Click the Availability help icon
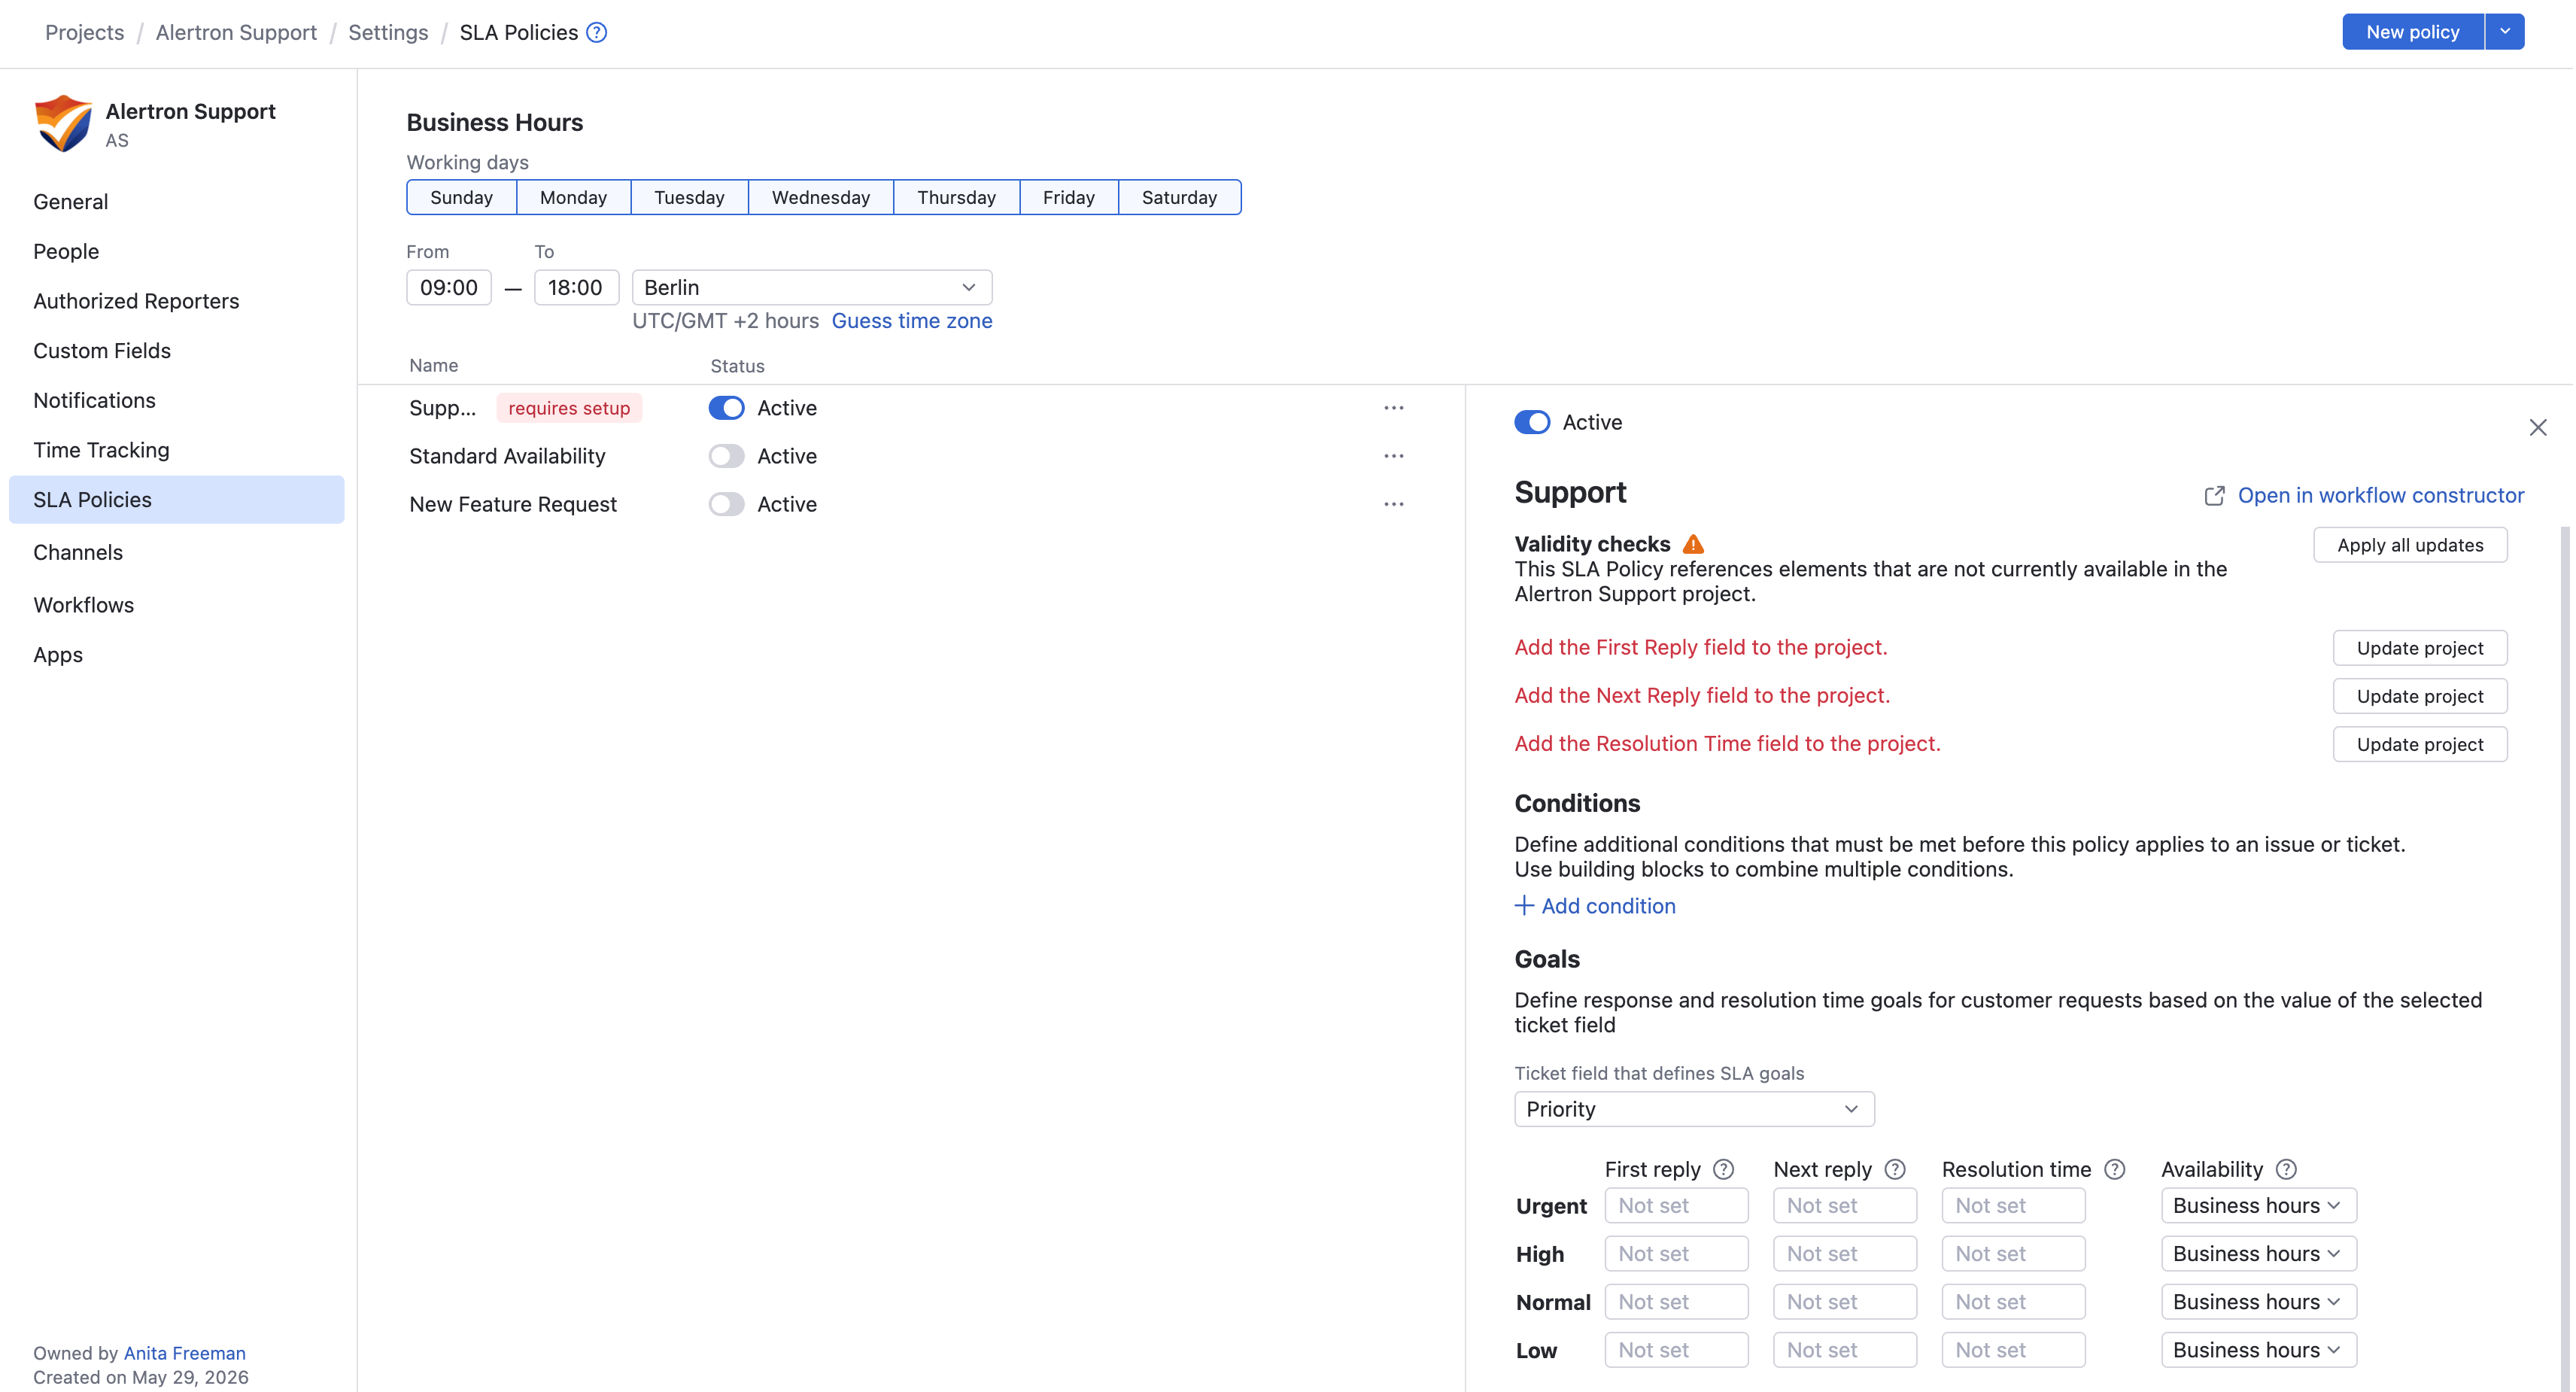The height and width of the screenshot is (1392, 2576). coord(2287,1169)
